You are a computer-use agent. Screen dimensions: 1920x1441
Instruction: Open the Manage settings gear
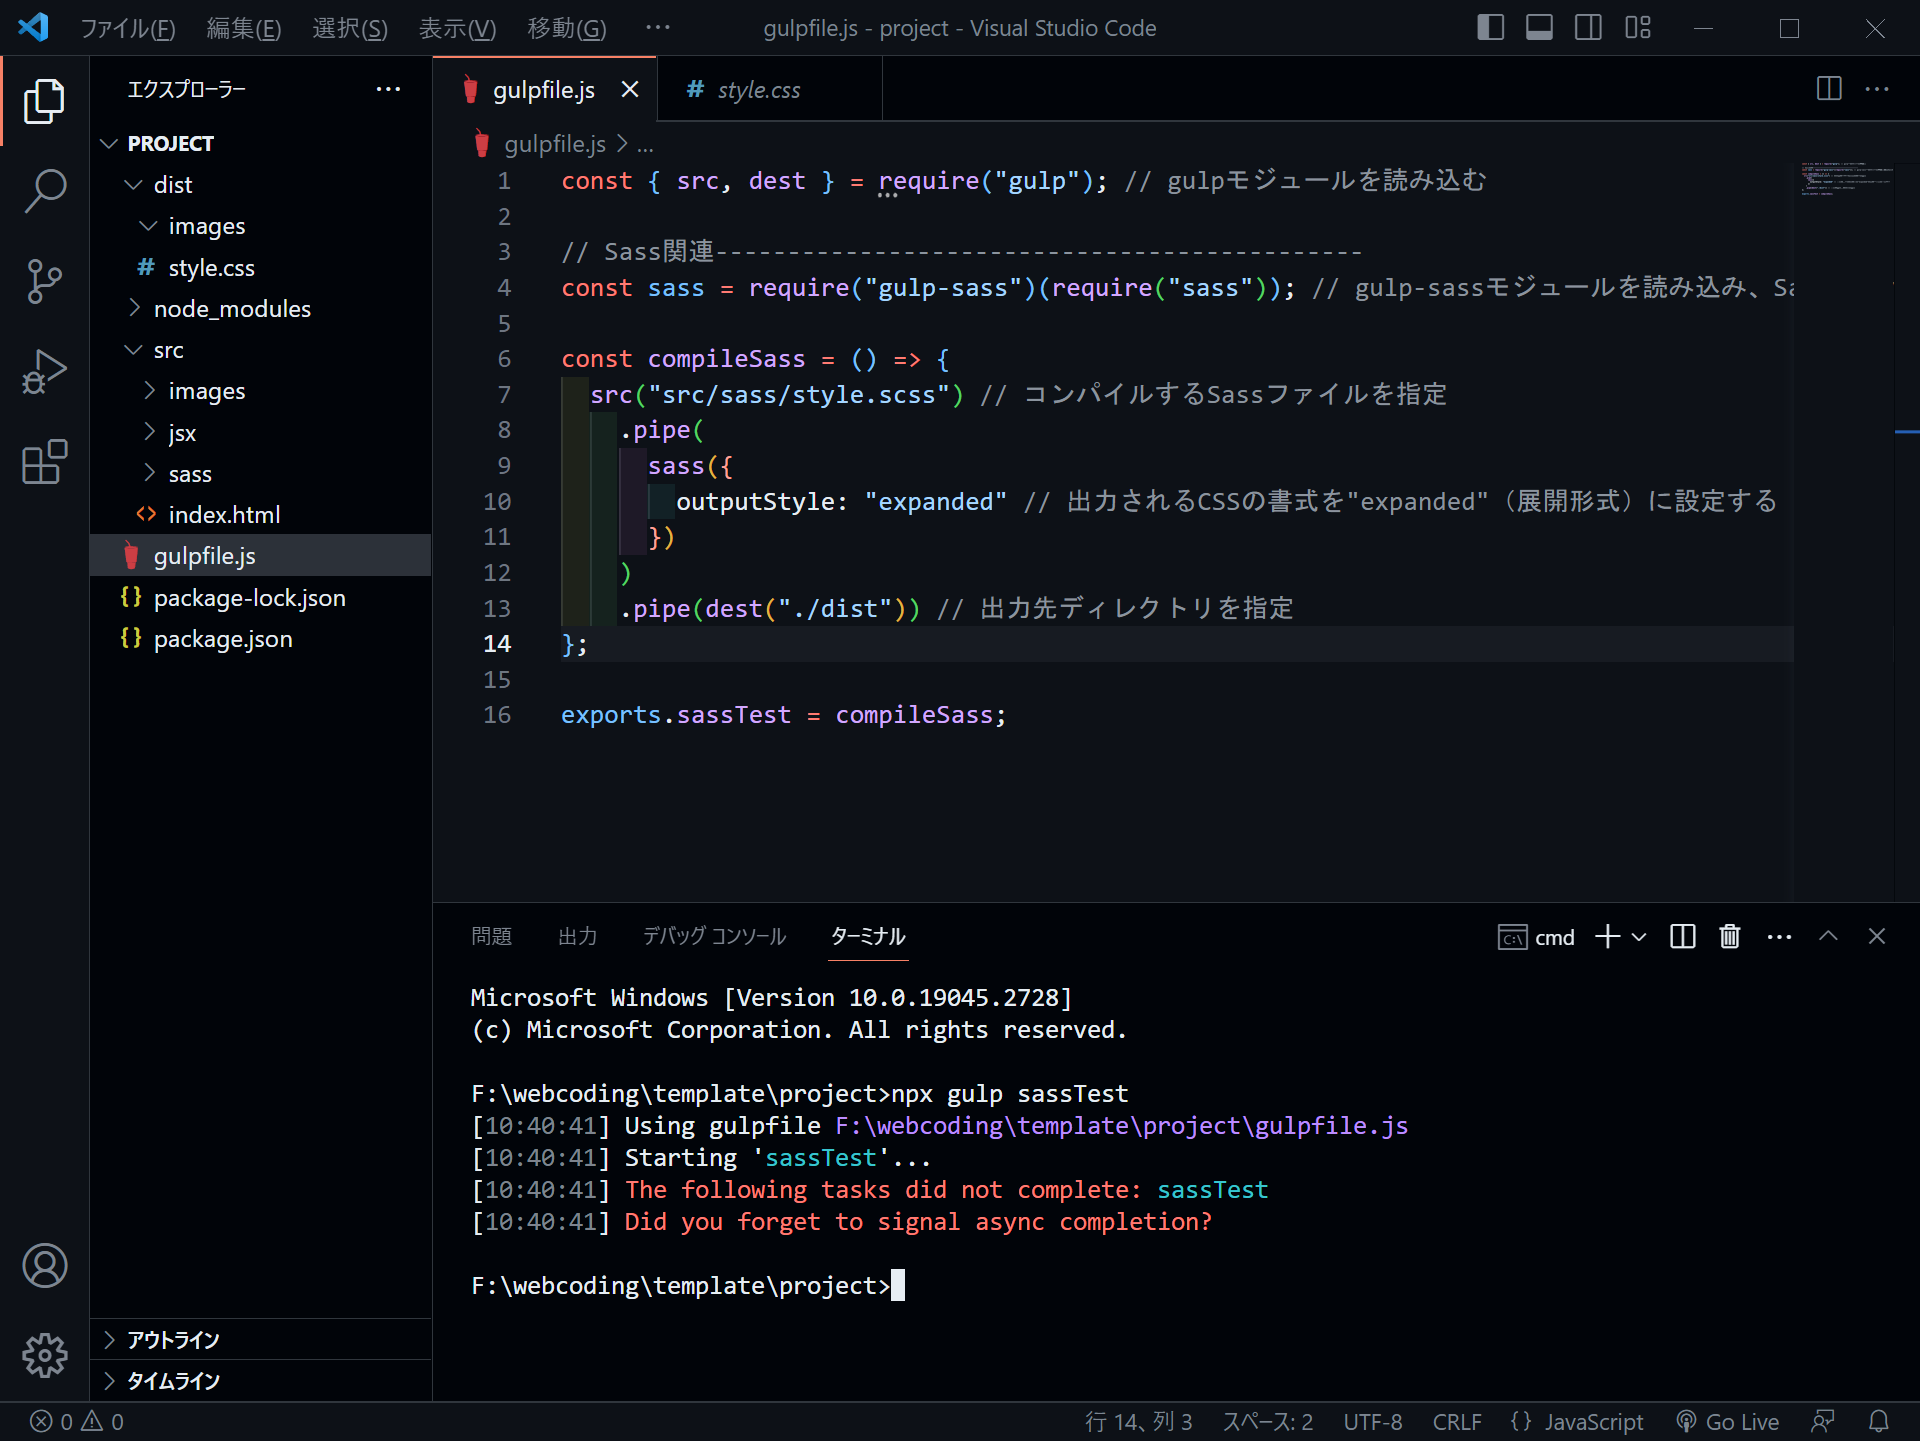[x=45, y=1356]
